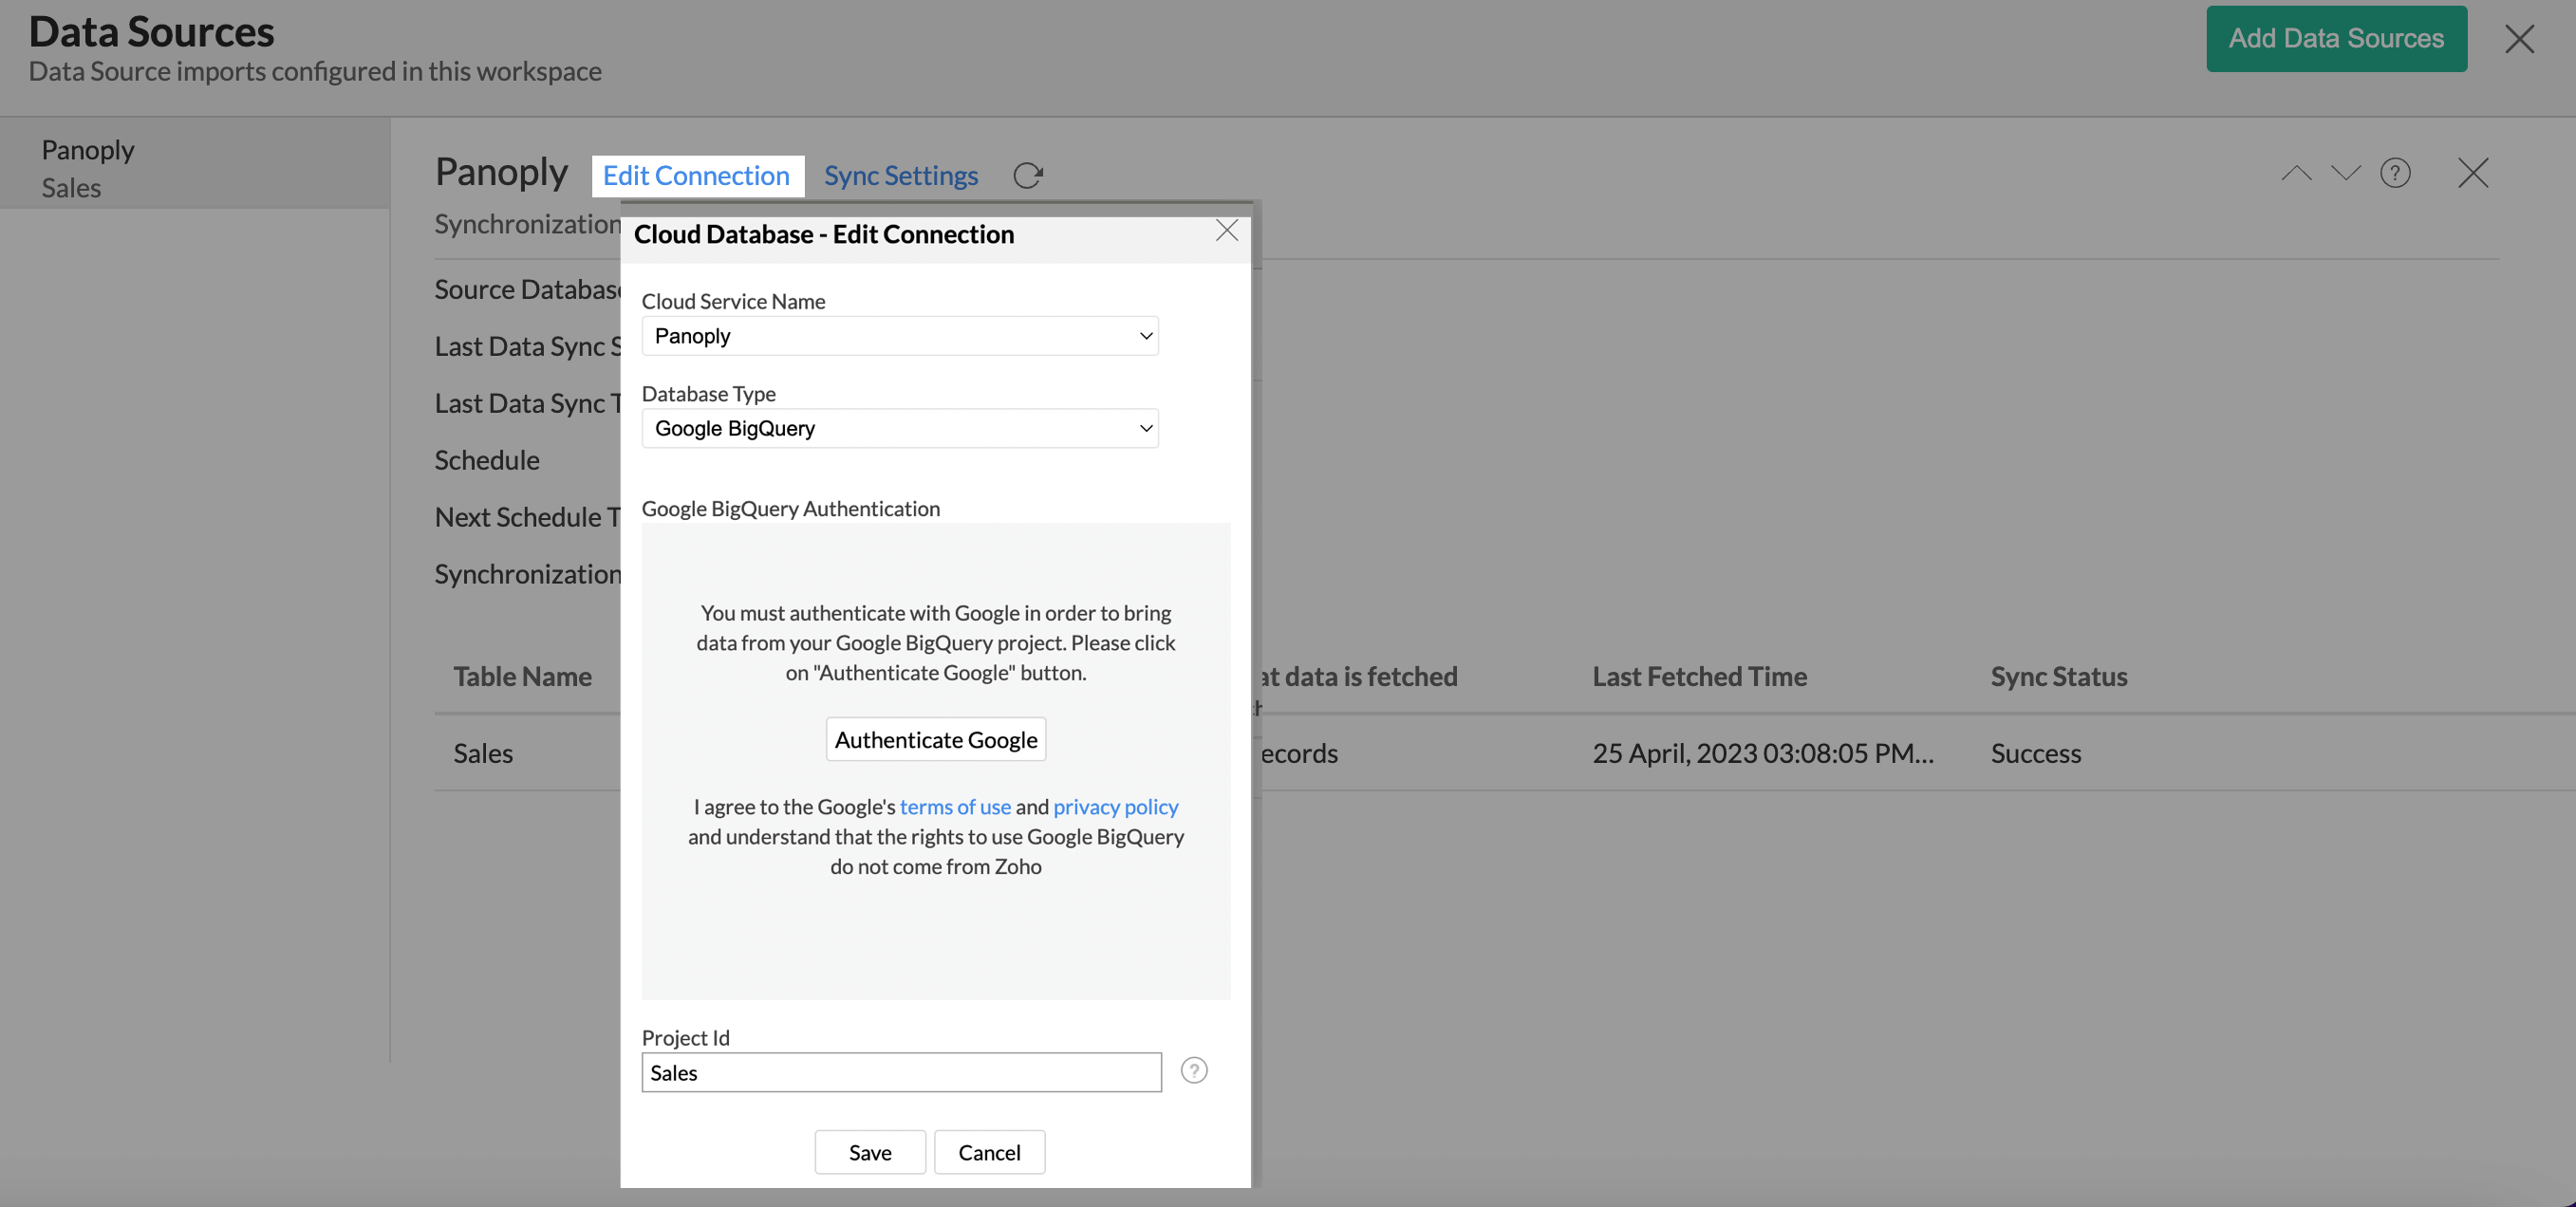Image resolution: width=2576 pixels, height=1207 pixels.
Task: Save the edited connection
Action: pos(869,1151)
